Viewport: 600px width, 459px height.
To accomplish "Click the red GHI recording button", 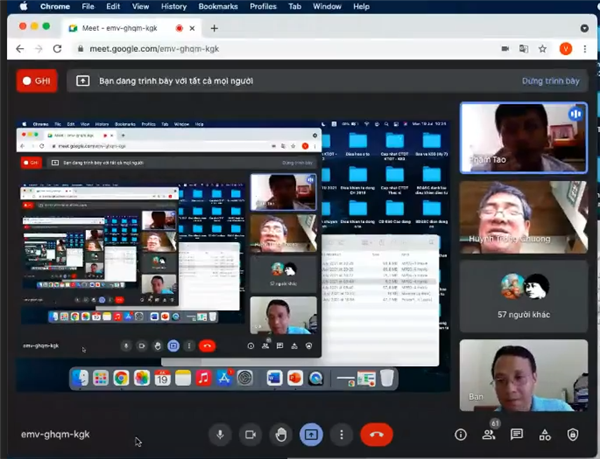I will [x=37, y=81].
